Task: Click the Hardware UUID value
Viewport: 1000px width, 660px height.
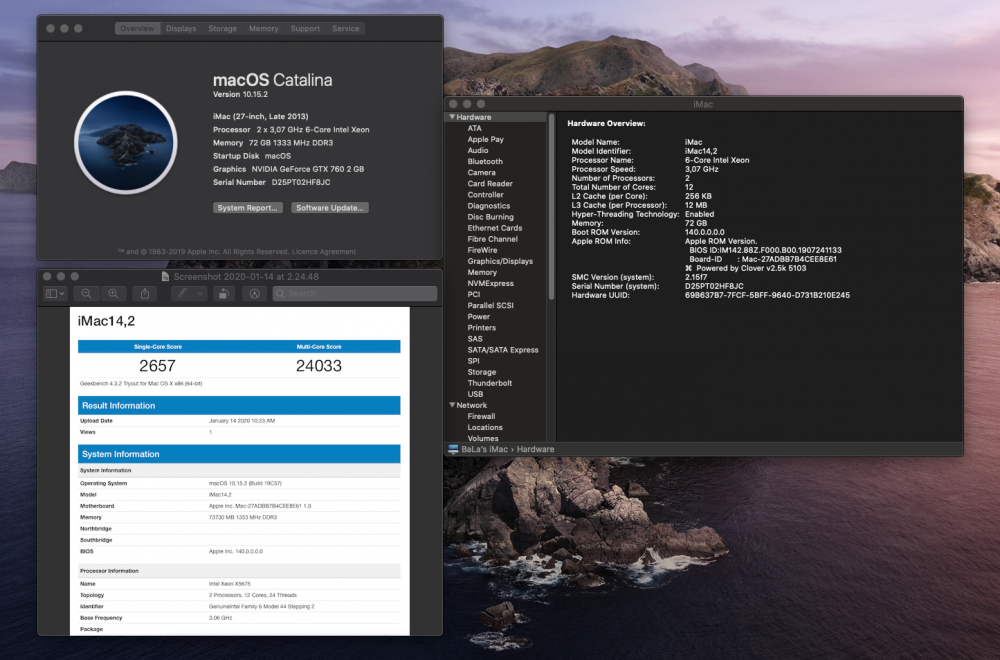Action: pos(767,295)
